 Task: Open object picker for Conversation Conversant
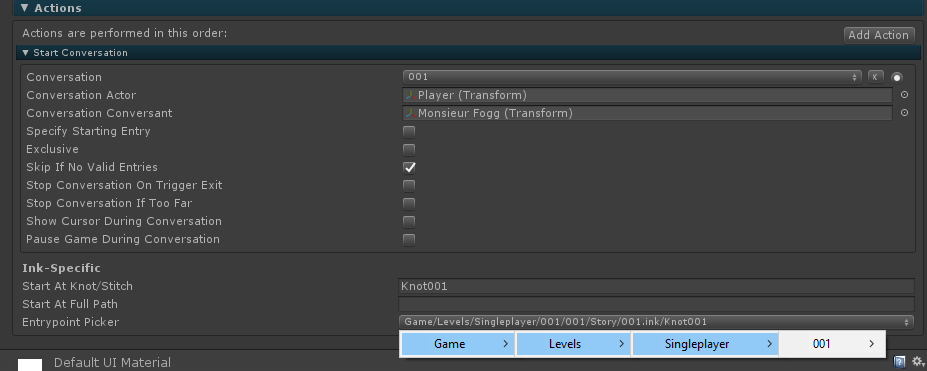point(904,113)
